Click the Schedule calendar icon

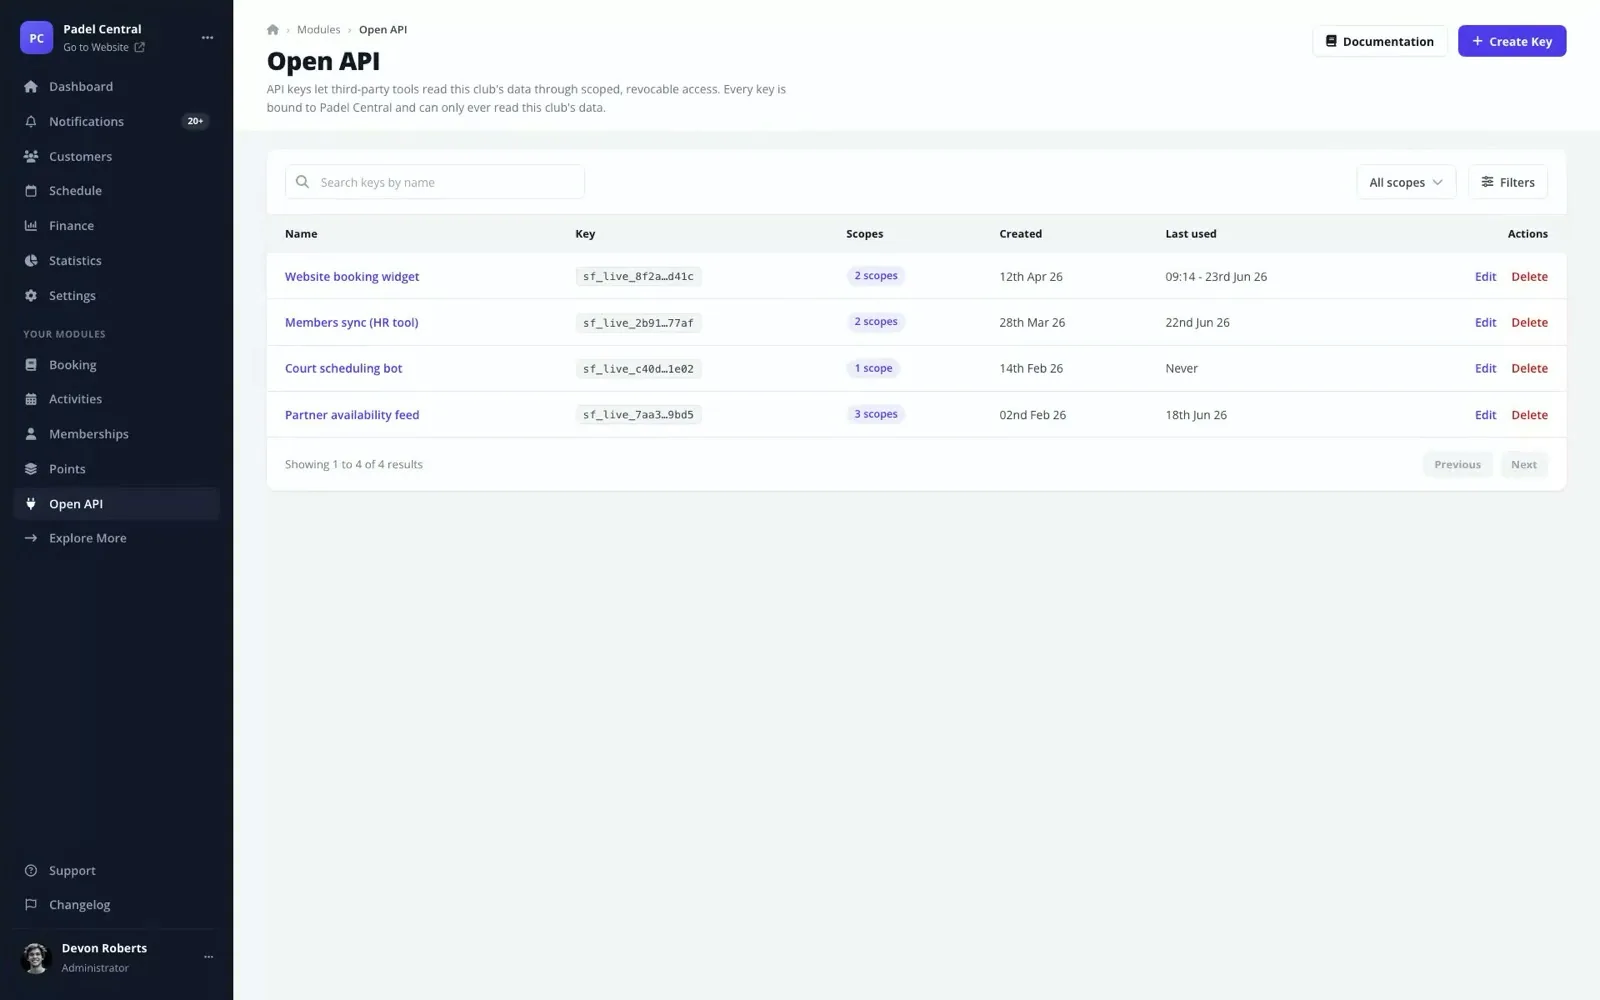coord(31,191)
